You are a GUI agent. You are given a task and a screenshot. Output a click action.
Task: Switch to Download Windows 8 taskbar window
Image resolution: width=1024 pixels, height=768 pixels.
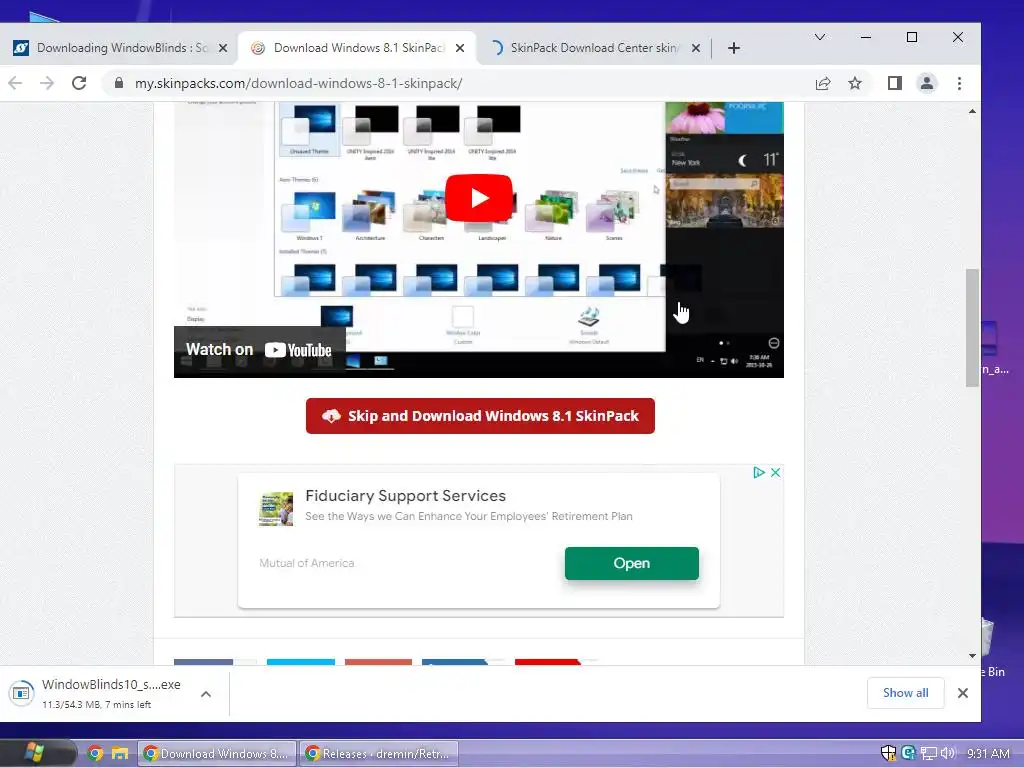point(217,754)
